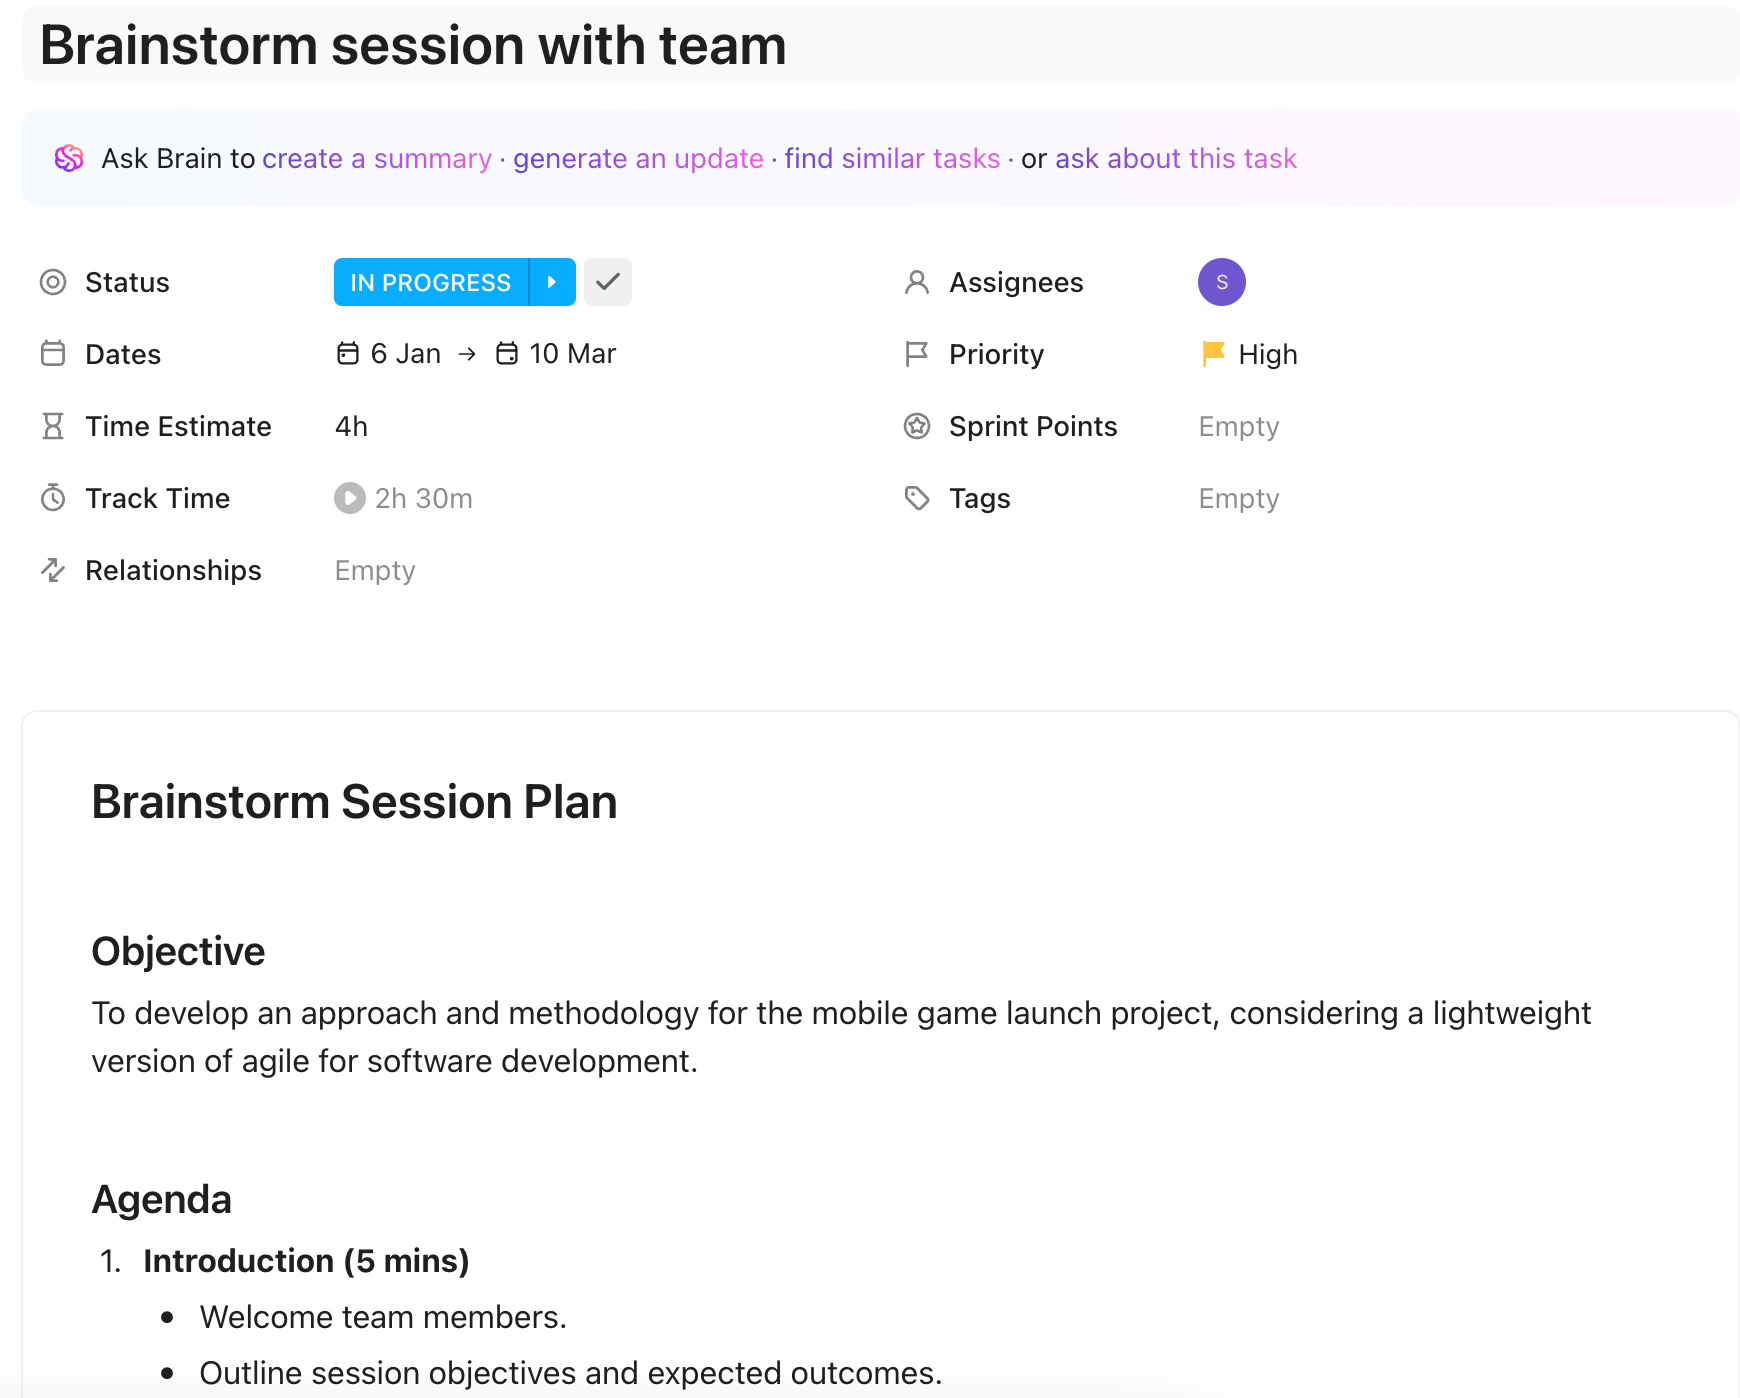Click the Sprint Points star icon
The width and height of the screenshot is (1740, 1398).
[916, 426]
